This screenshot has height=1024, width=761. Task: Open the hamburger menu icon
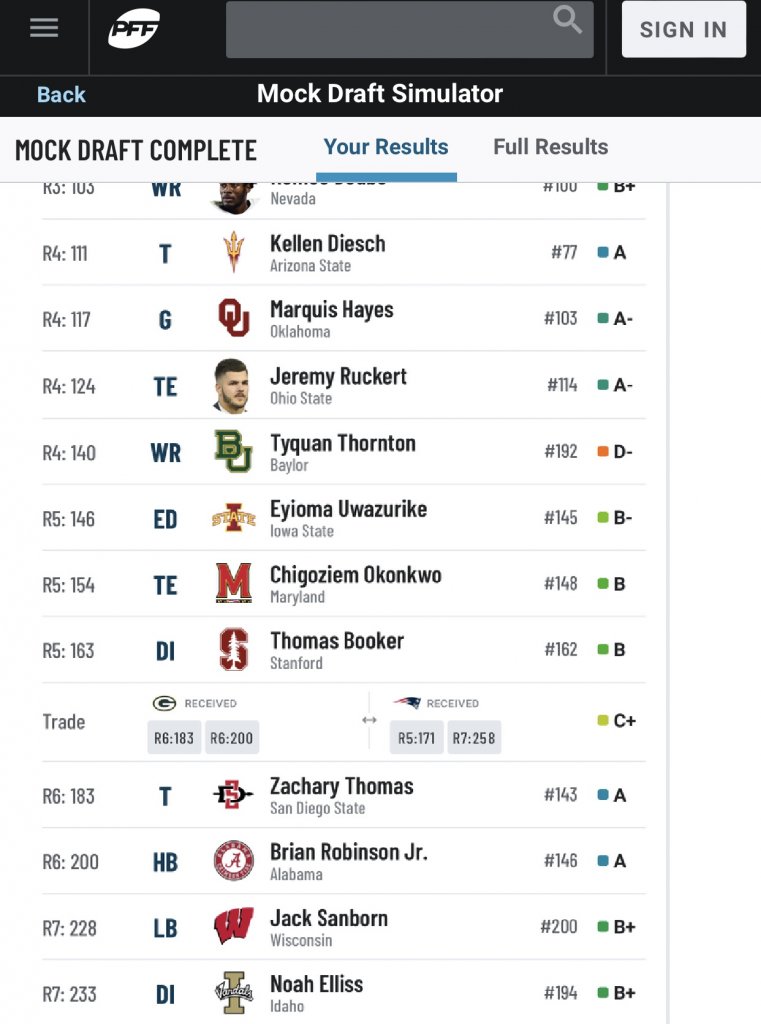pyautogui.click(x=44, y=27)
